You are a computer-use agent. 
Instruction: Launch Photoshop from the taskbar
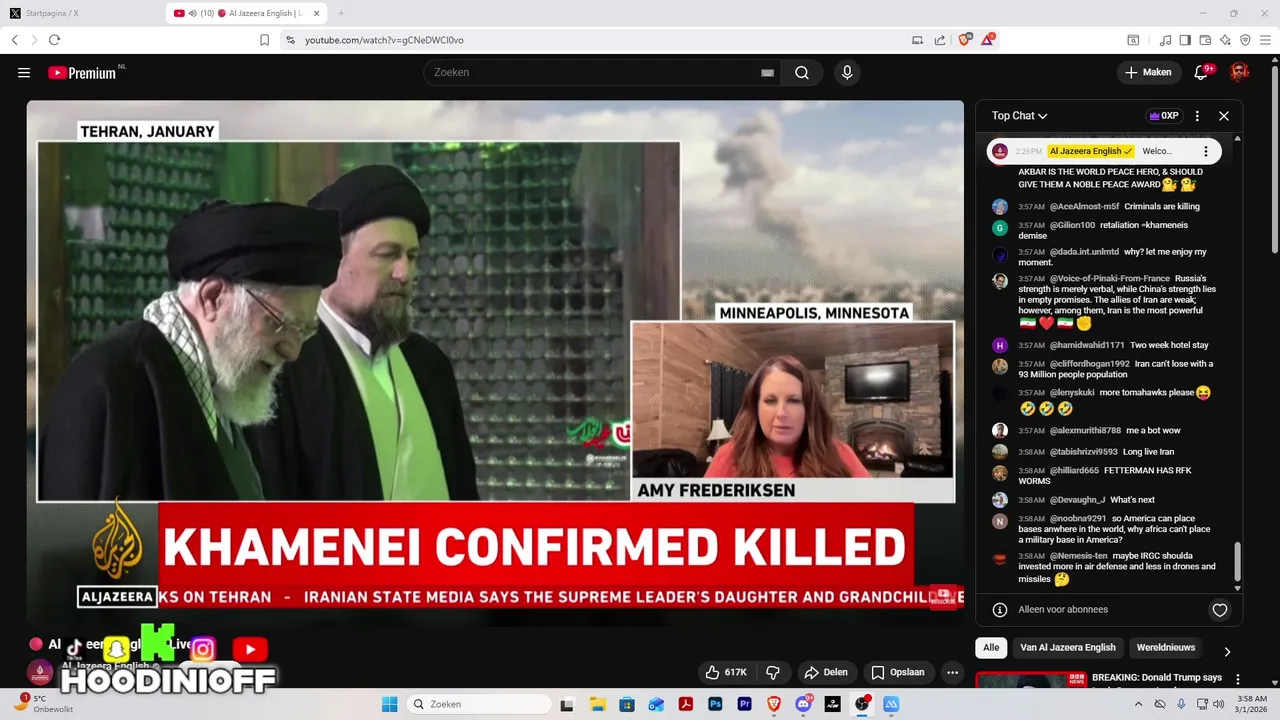(715, 704)
